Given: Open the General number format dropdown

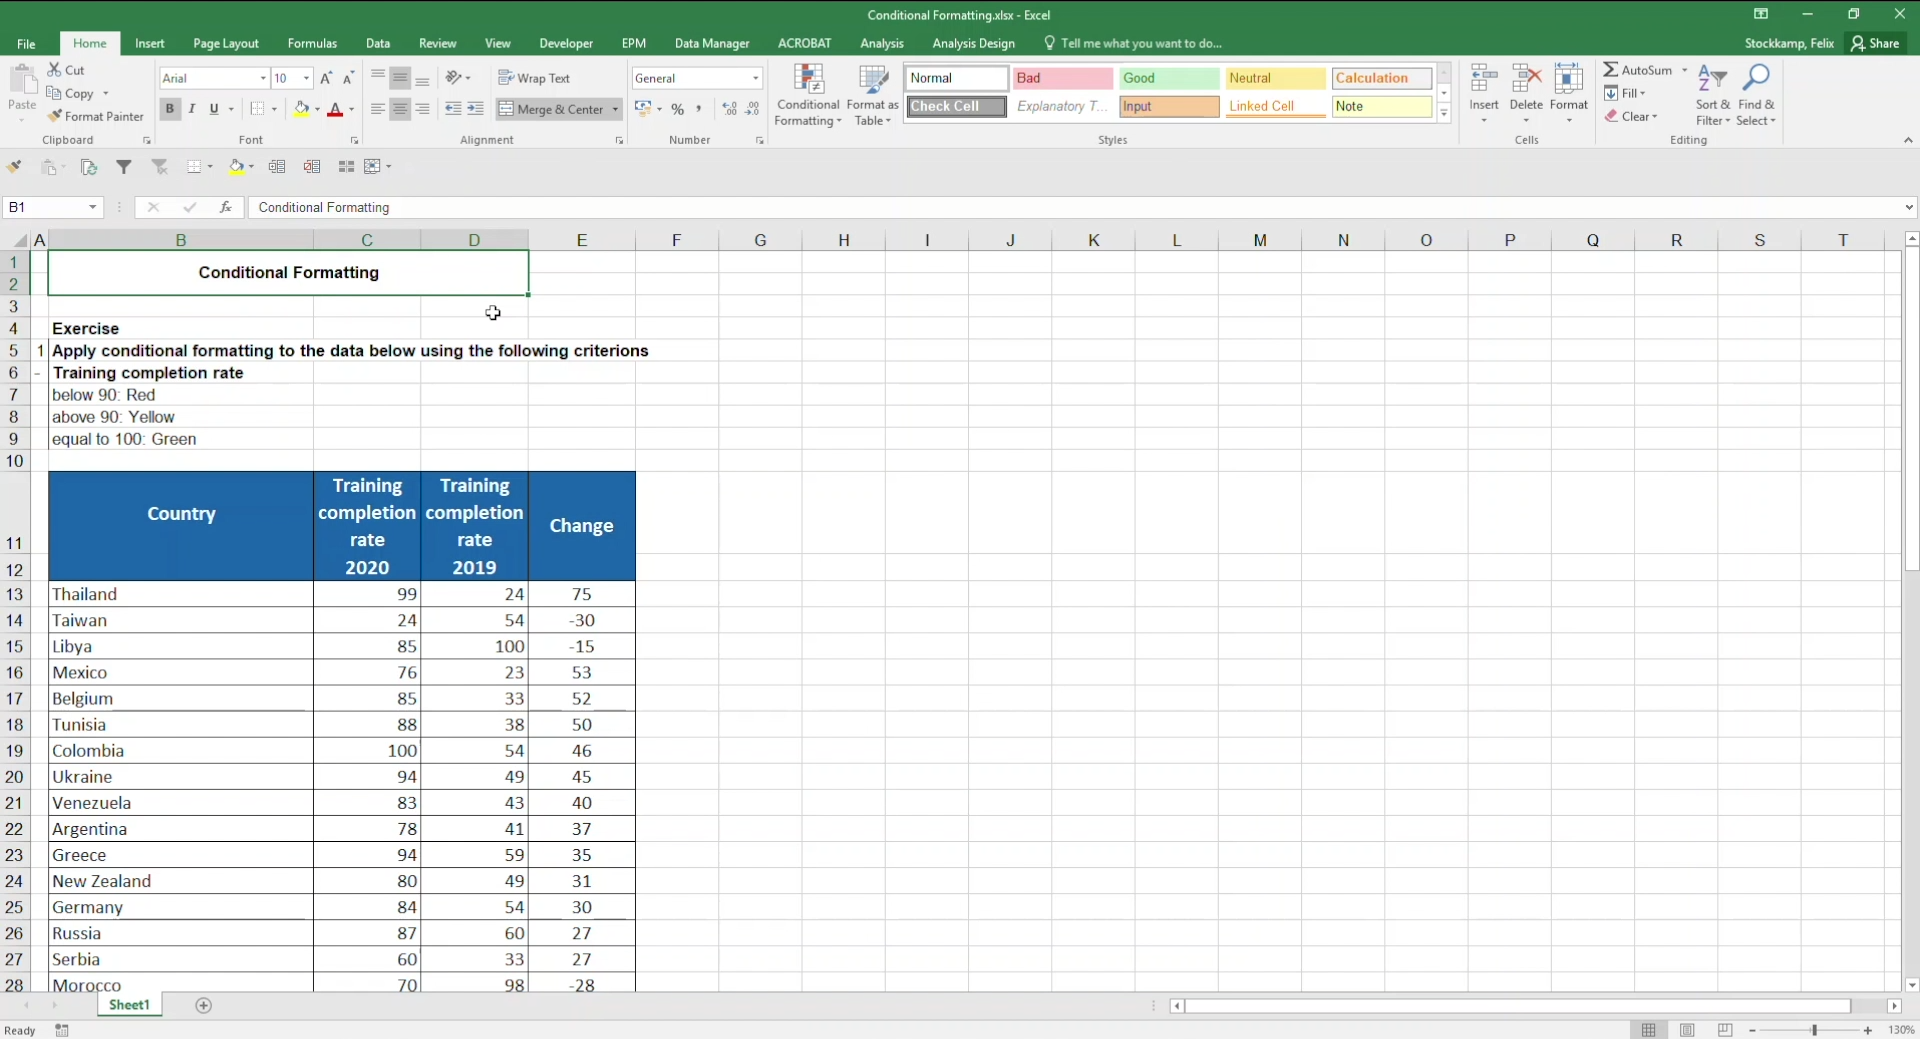Looking at the screenshot, I should 755,78.
